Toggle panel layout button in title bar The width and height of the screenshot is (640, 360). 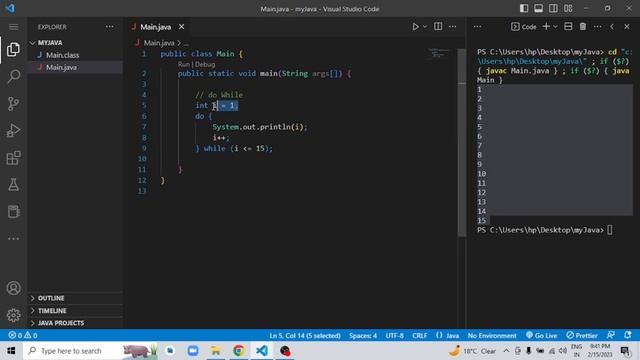pos(538,9)
